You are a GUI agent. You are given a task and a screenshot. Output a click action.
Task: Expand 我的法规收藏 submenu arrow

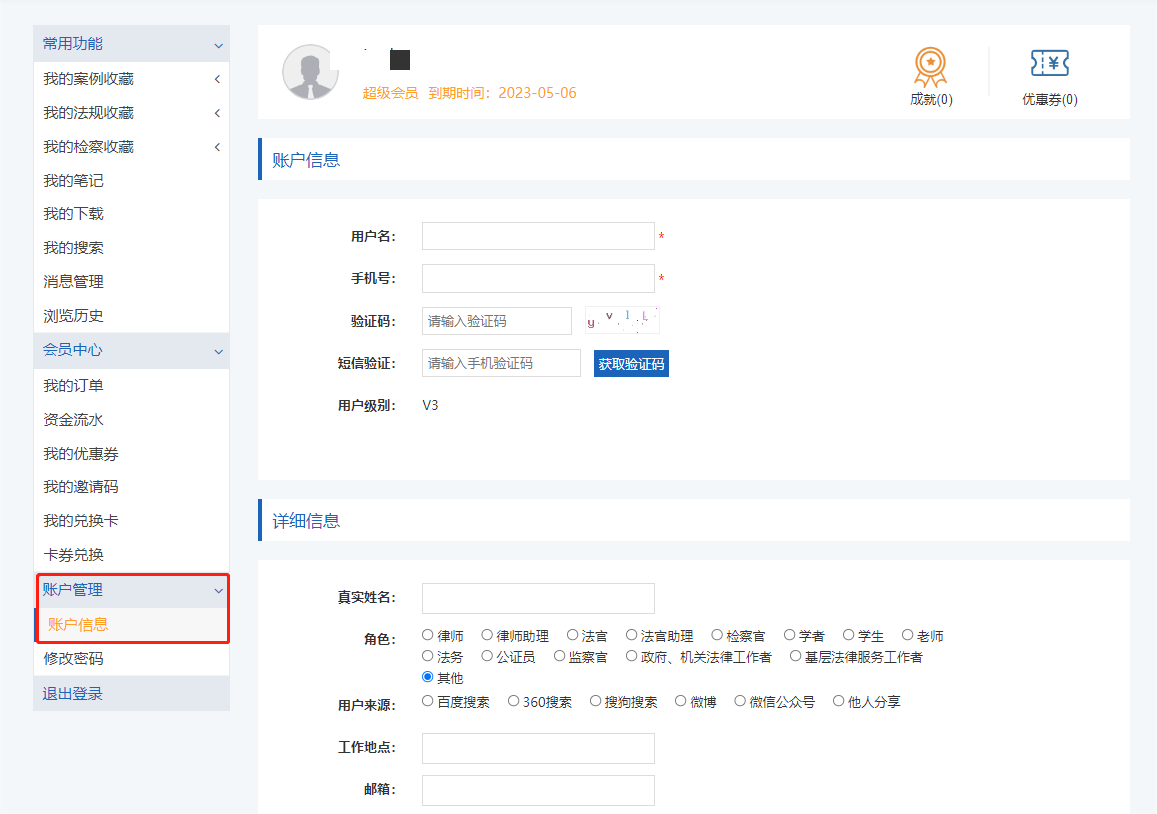pyautogui.click(x=217, y=113)
